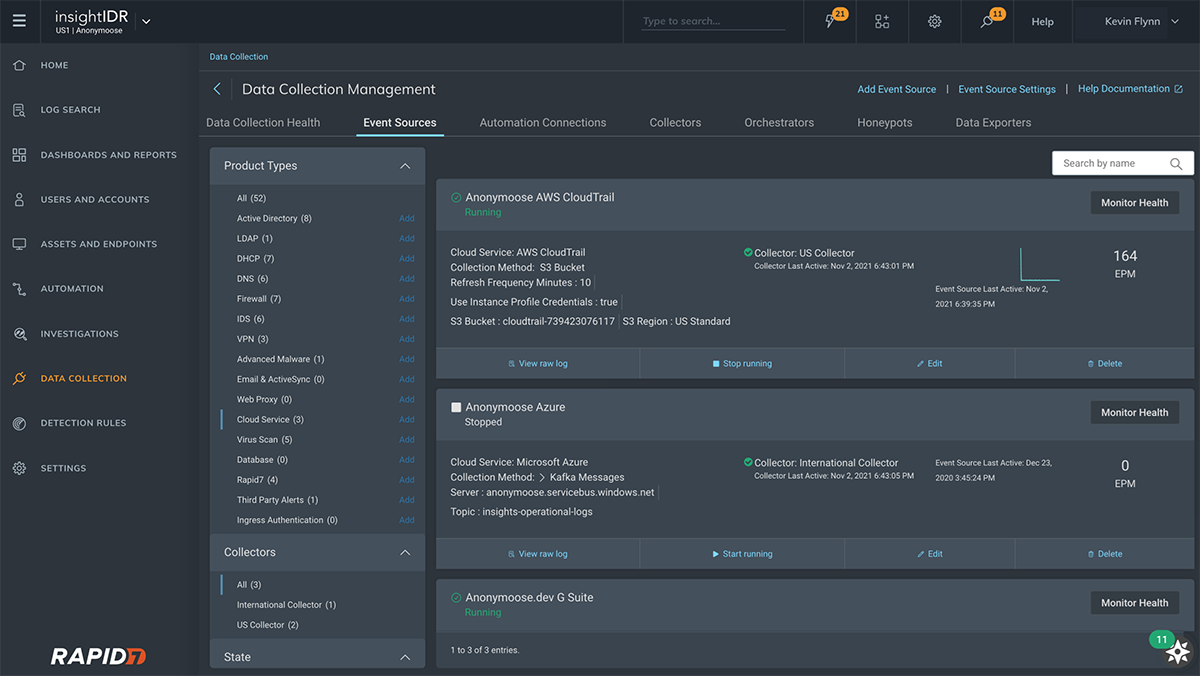Viewport: 1200px width, 676px height.
Task: Collapse the Product Types section
Action: [x=405, y=166]
